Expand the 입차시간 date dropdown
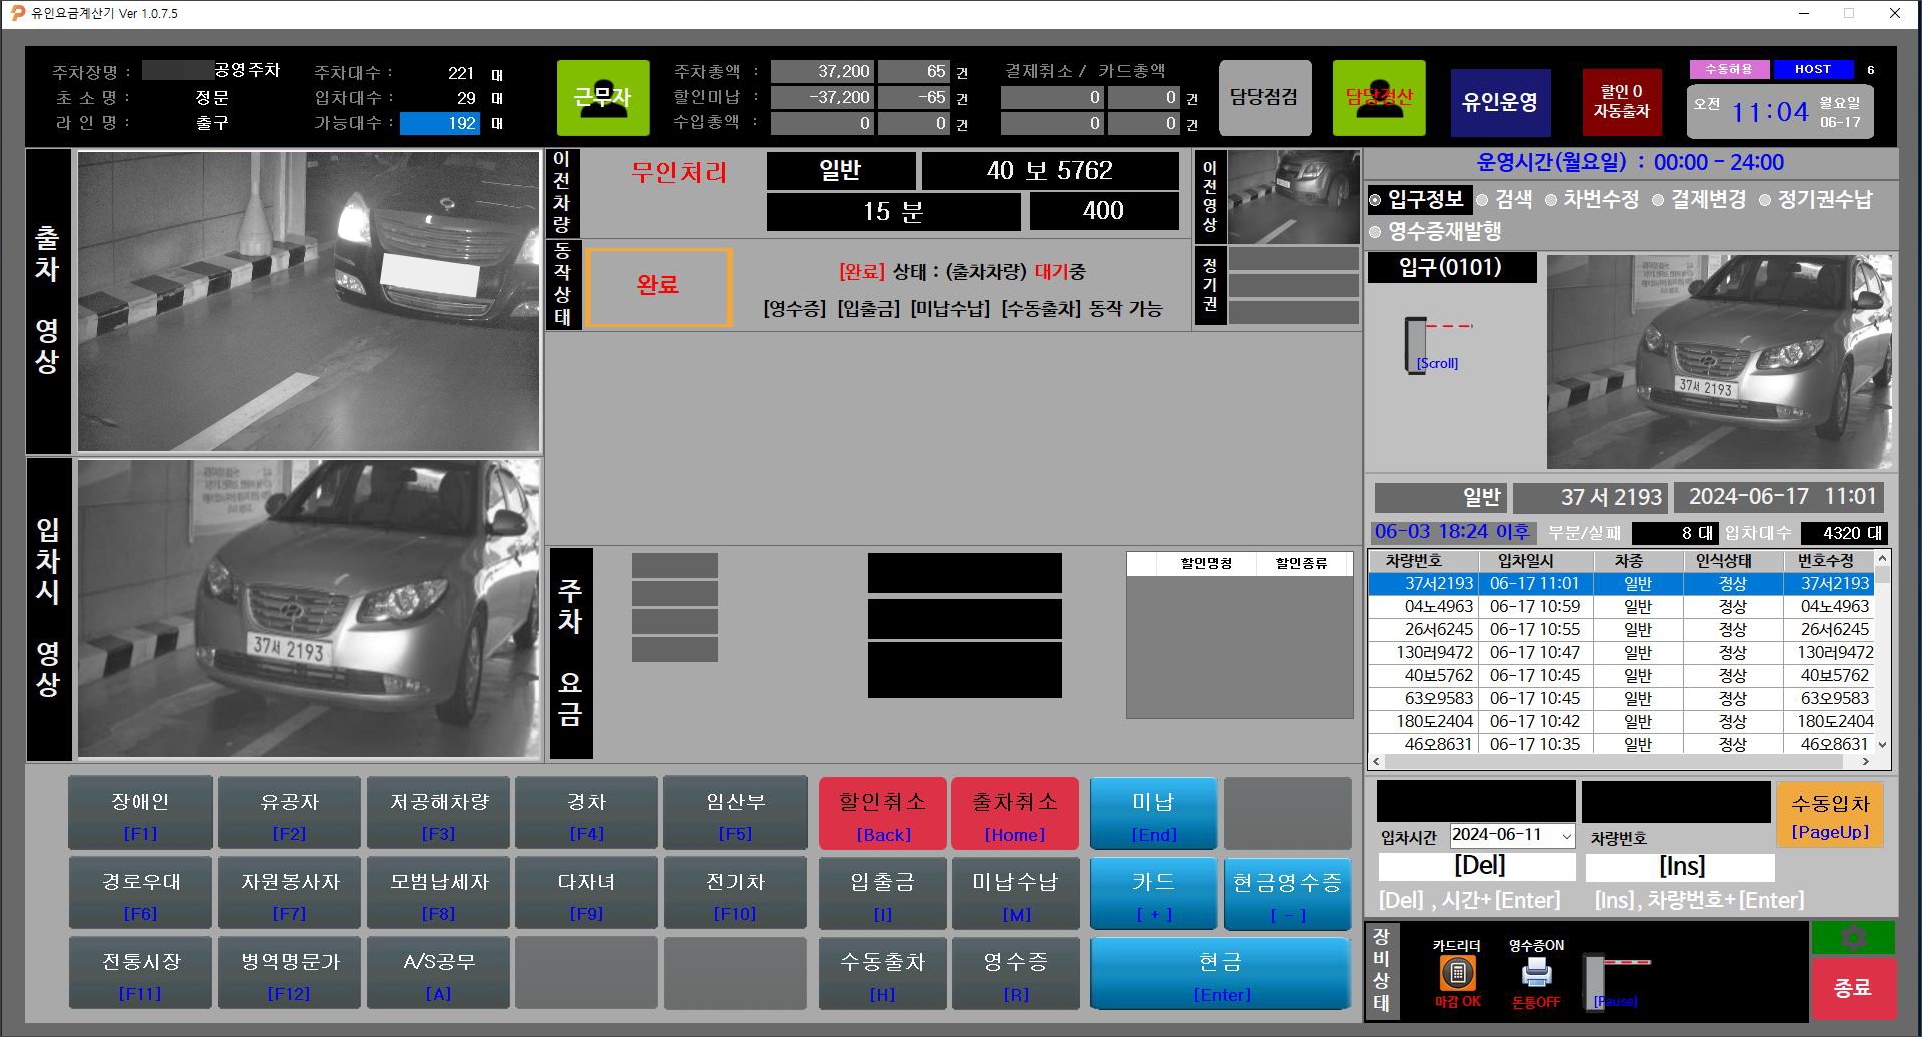This screenshot has height=1037, width=1922. (x=1565, y=836)
